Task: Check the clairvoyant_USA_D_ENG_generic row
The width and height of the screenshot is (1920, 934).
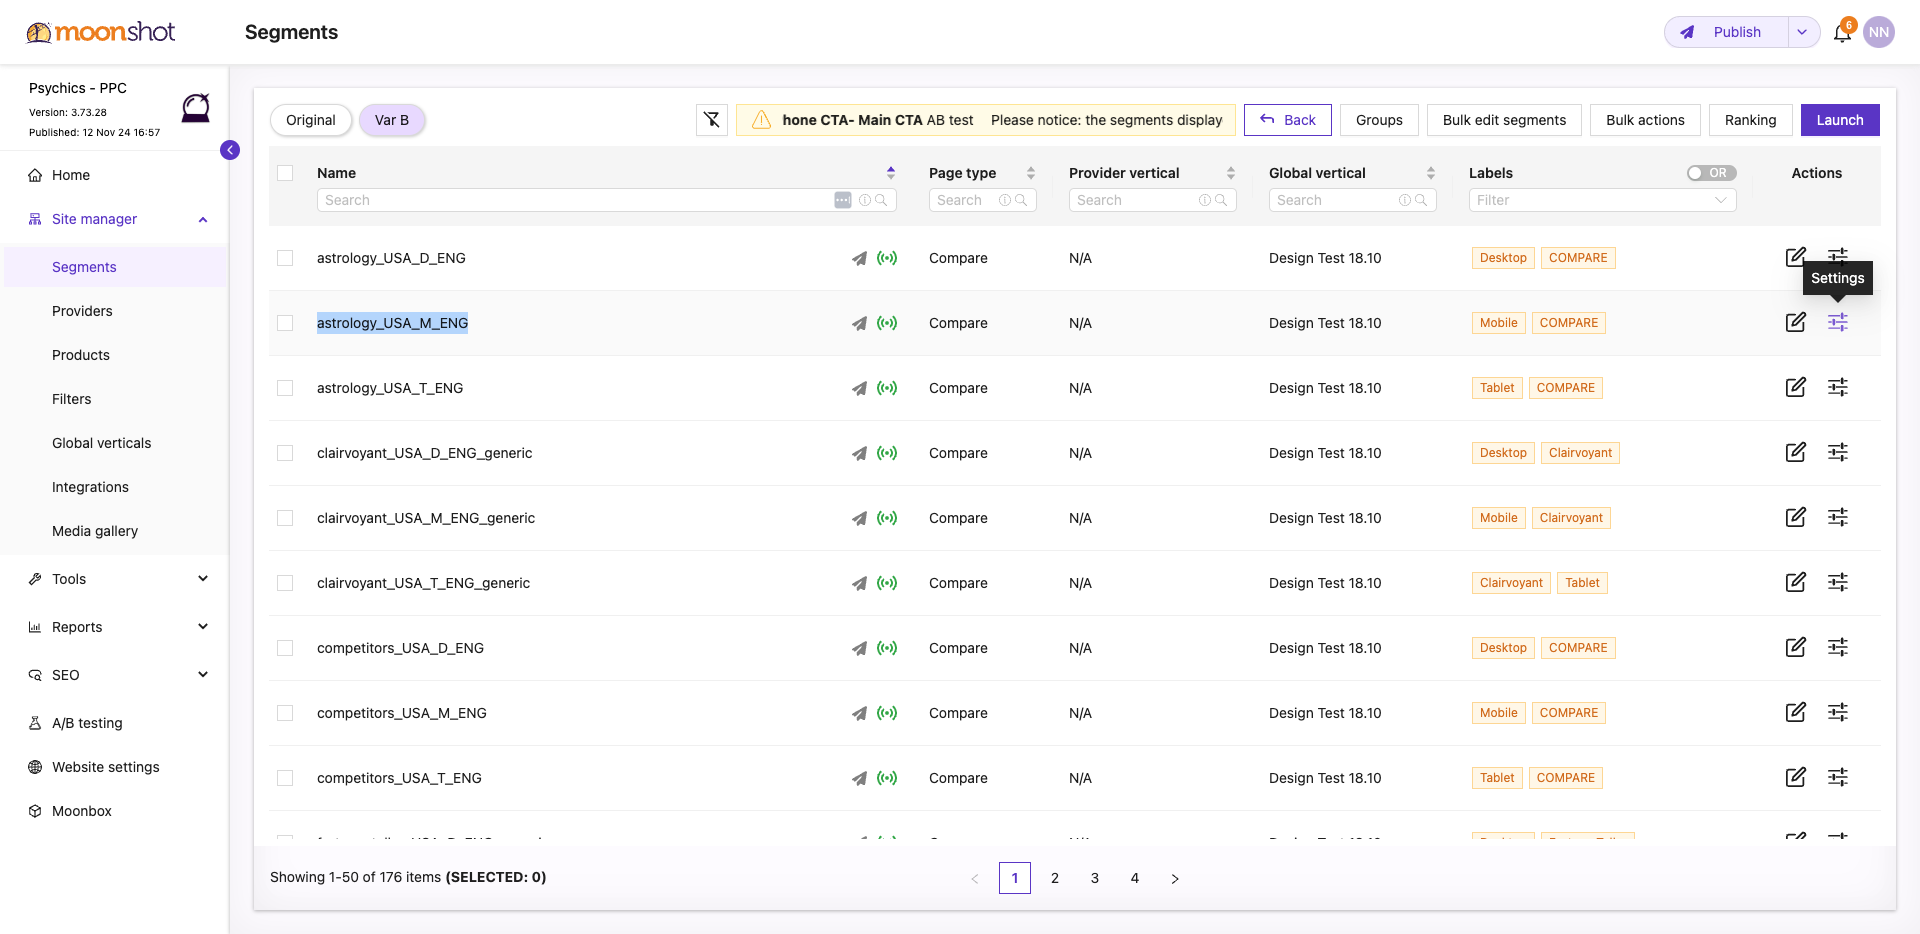Action: click(285, 453)
